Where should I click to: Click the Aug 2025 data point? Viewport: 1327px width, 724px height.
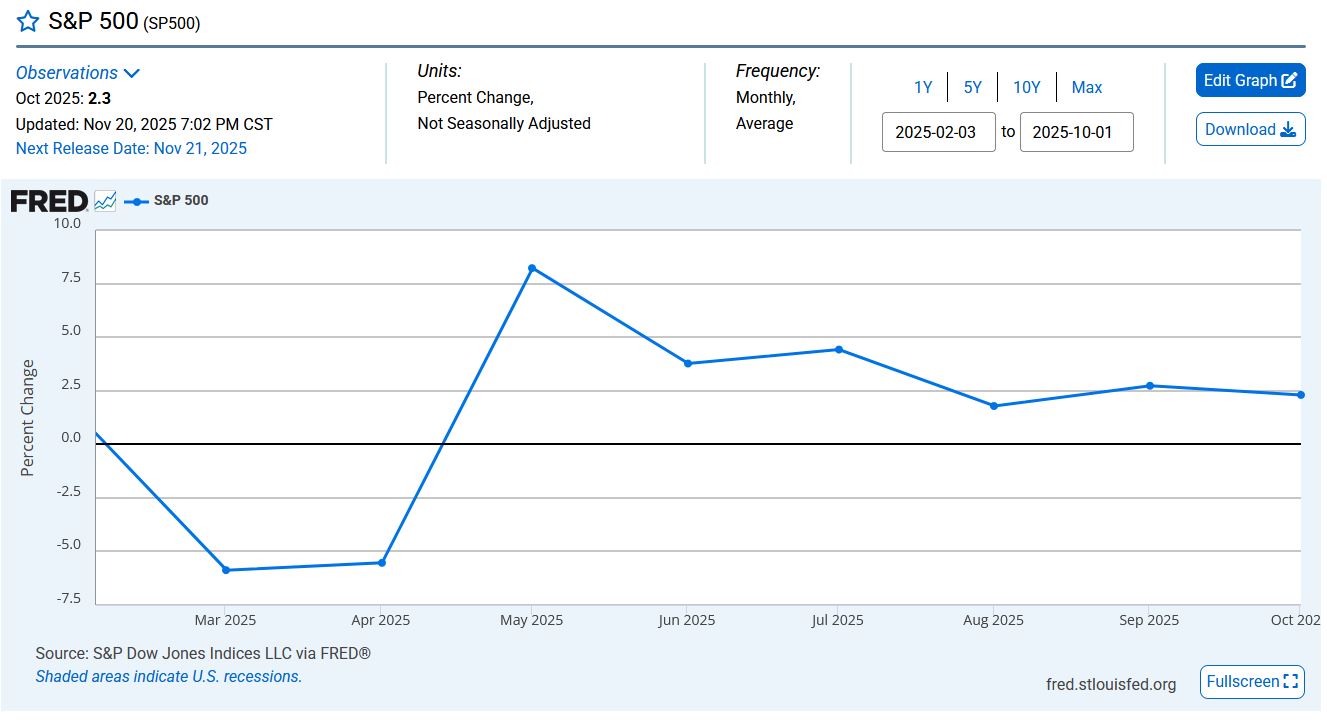[993, 406]
